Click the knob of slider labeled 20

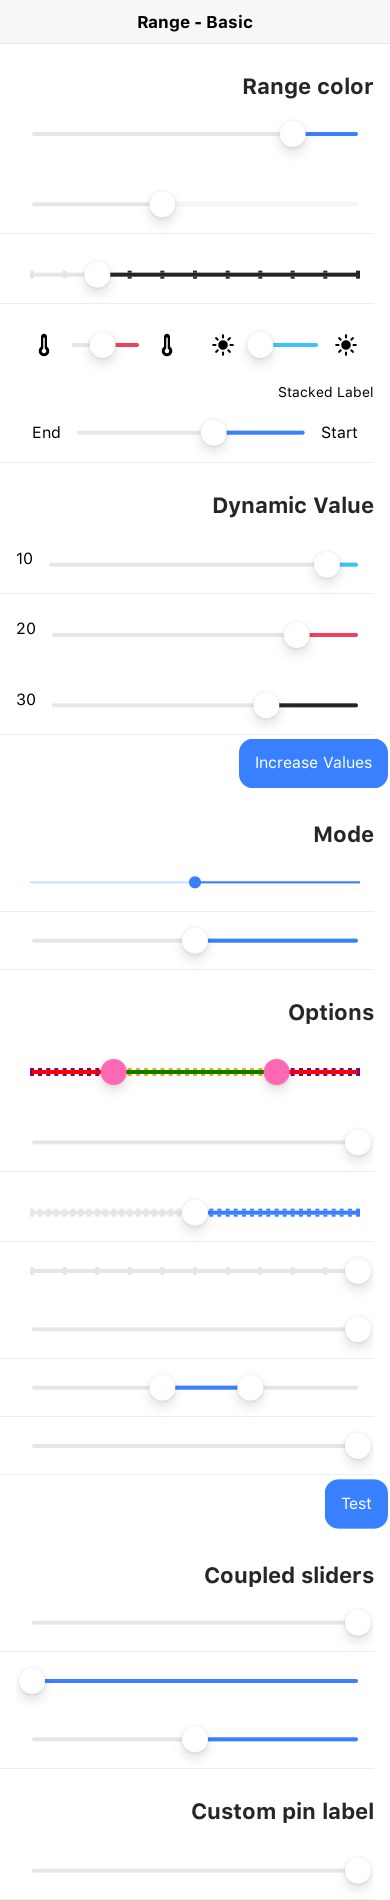tap(296, 635)
